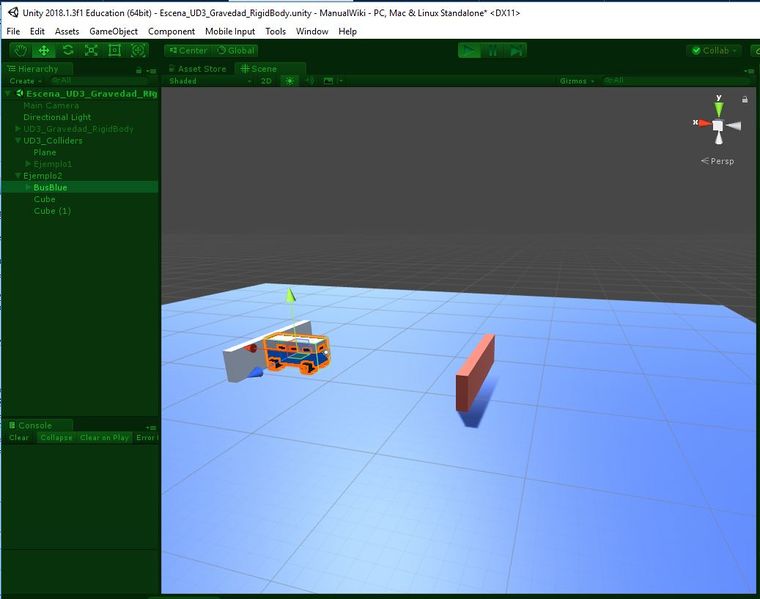This screenshot has width=760, height=599.
Task: Toggle the Console Collapse button
Action: click(56, 438)
